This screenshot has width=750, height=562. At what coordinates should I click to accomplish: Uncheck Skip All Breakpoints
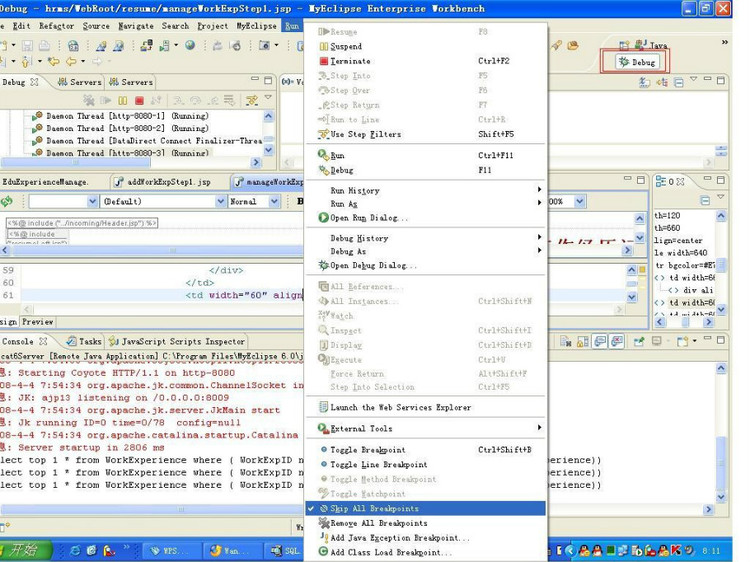pos(426,508)
